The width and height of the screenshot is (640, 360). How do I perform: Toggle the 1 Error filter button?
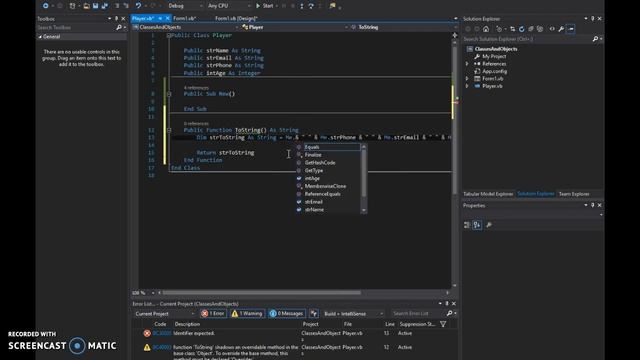pos(213,313)
